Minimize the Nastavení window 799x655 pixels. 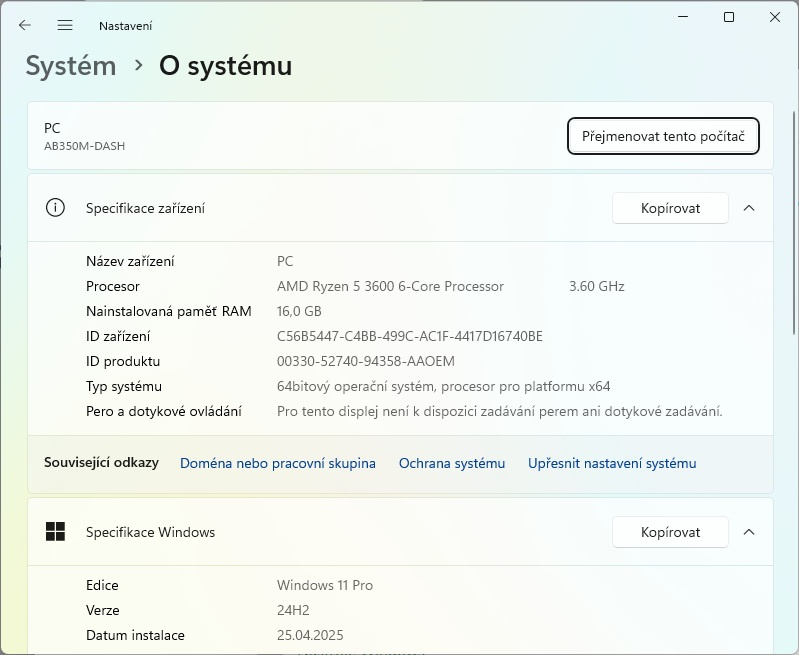683,17
